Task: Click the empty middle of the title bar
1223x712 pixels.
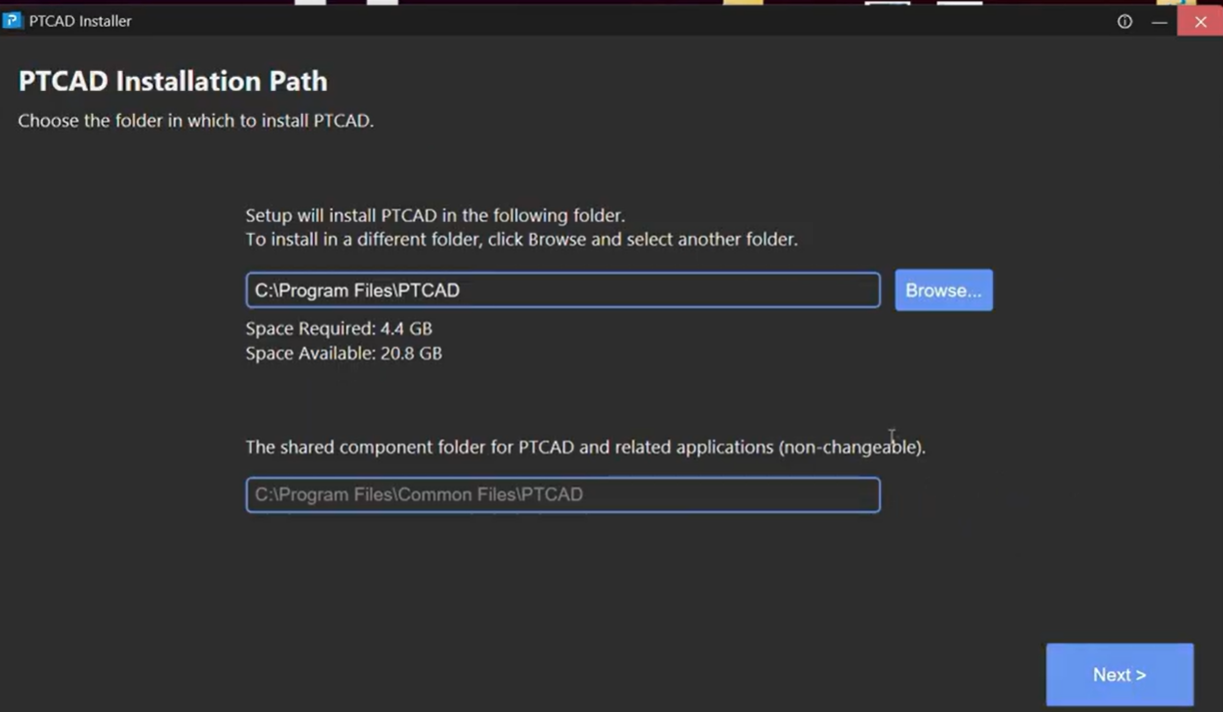Action: pyautogui.click(x=600, y=21)
